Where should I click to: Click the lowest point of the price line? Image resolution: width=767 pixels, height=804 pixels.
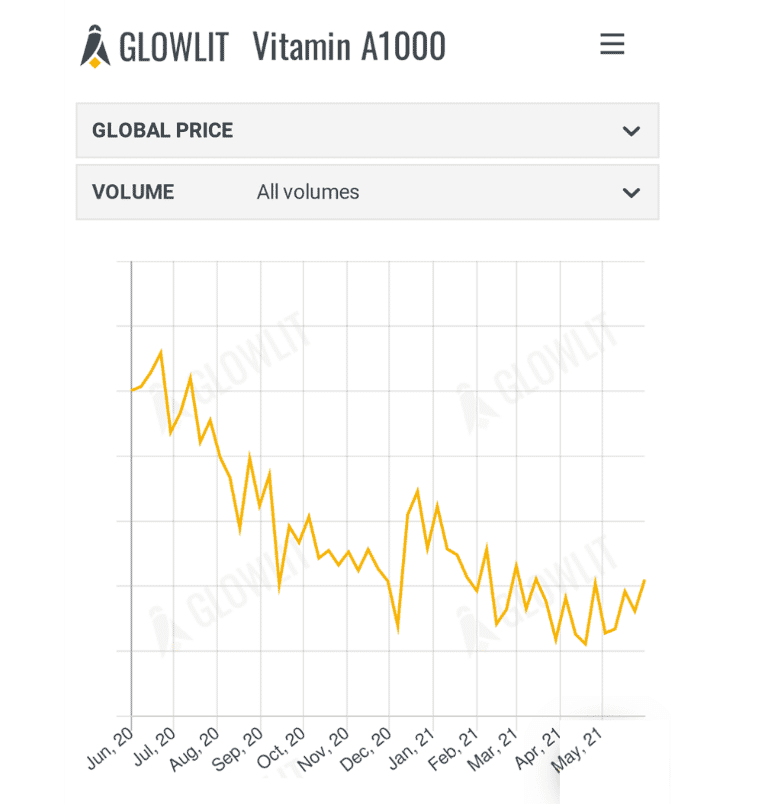coord(585,644)
